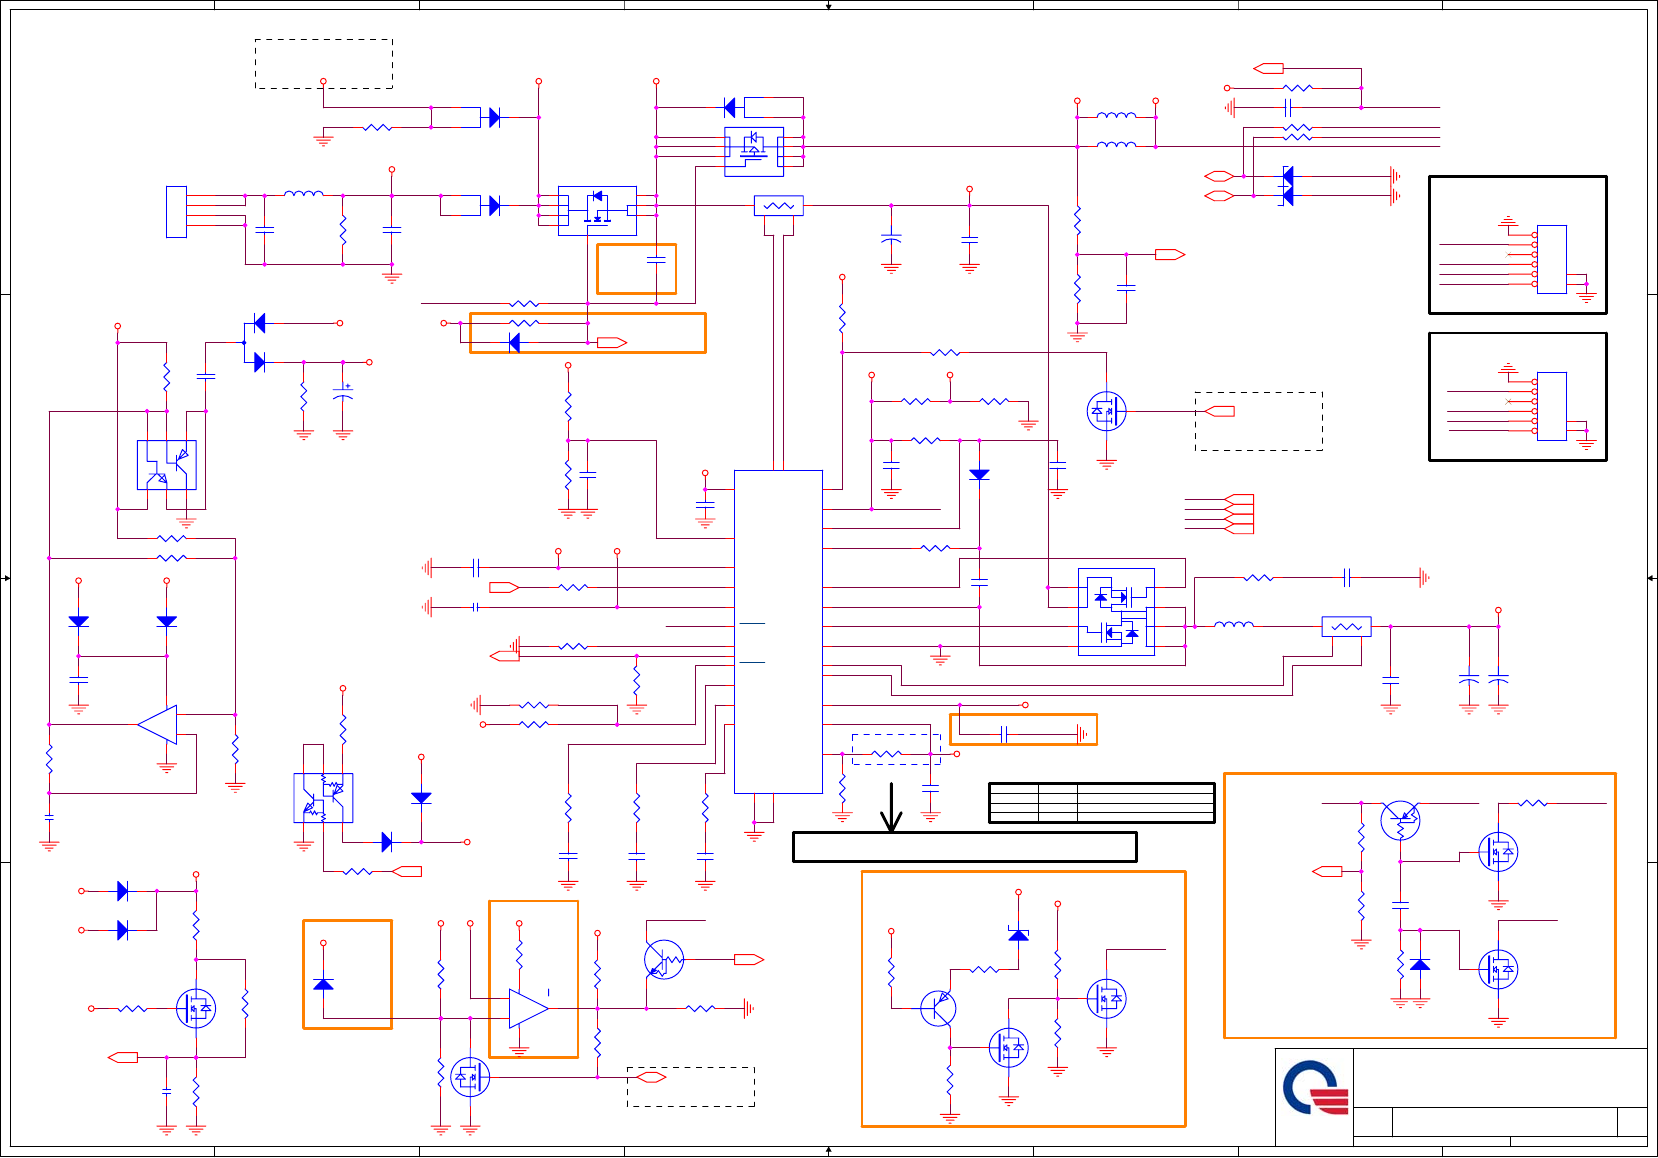This screenshot has width=1658, height=1158.
Task: Select the capacitor in the small top orange box
Action: [656, 259]
